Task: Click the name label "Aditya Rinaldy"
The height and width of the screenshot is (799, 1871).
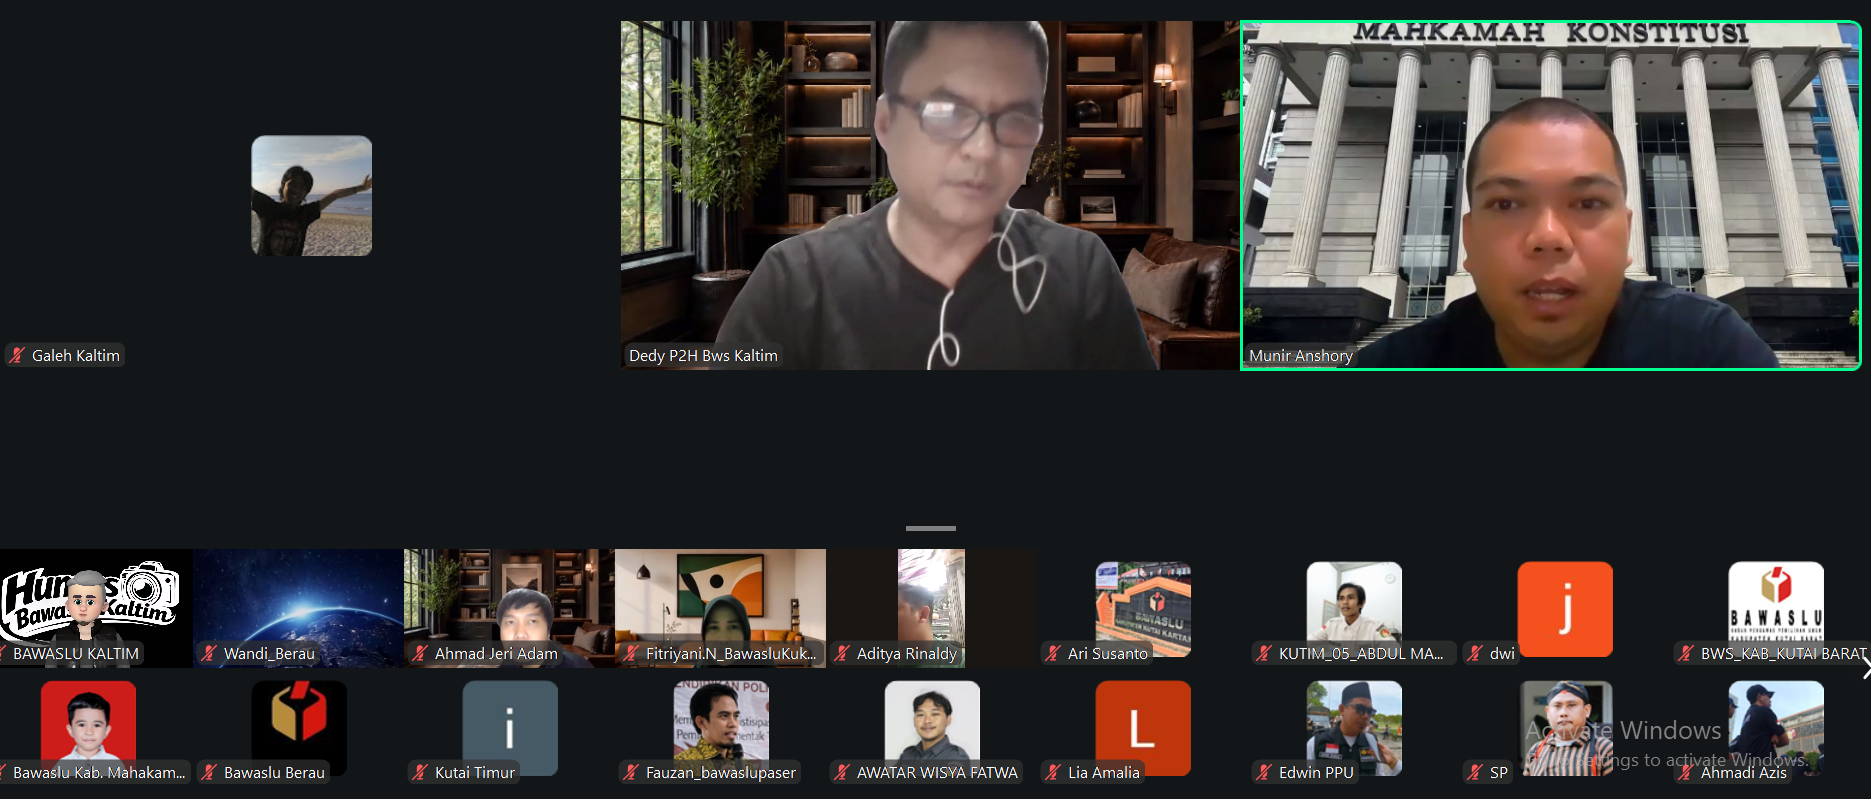Action: coord(907,653)
